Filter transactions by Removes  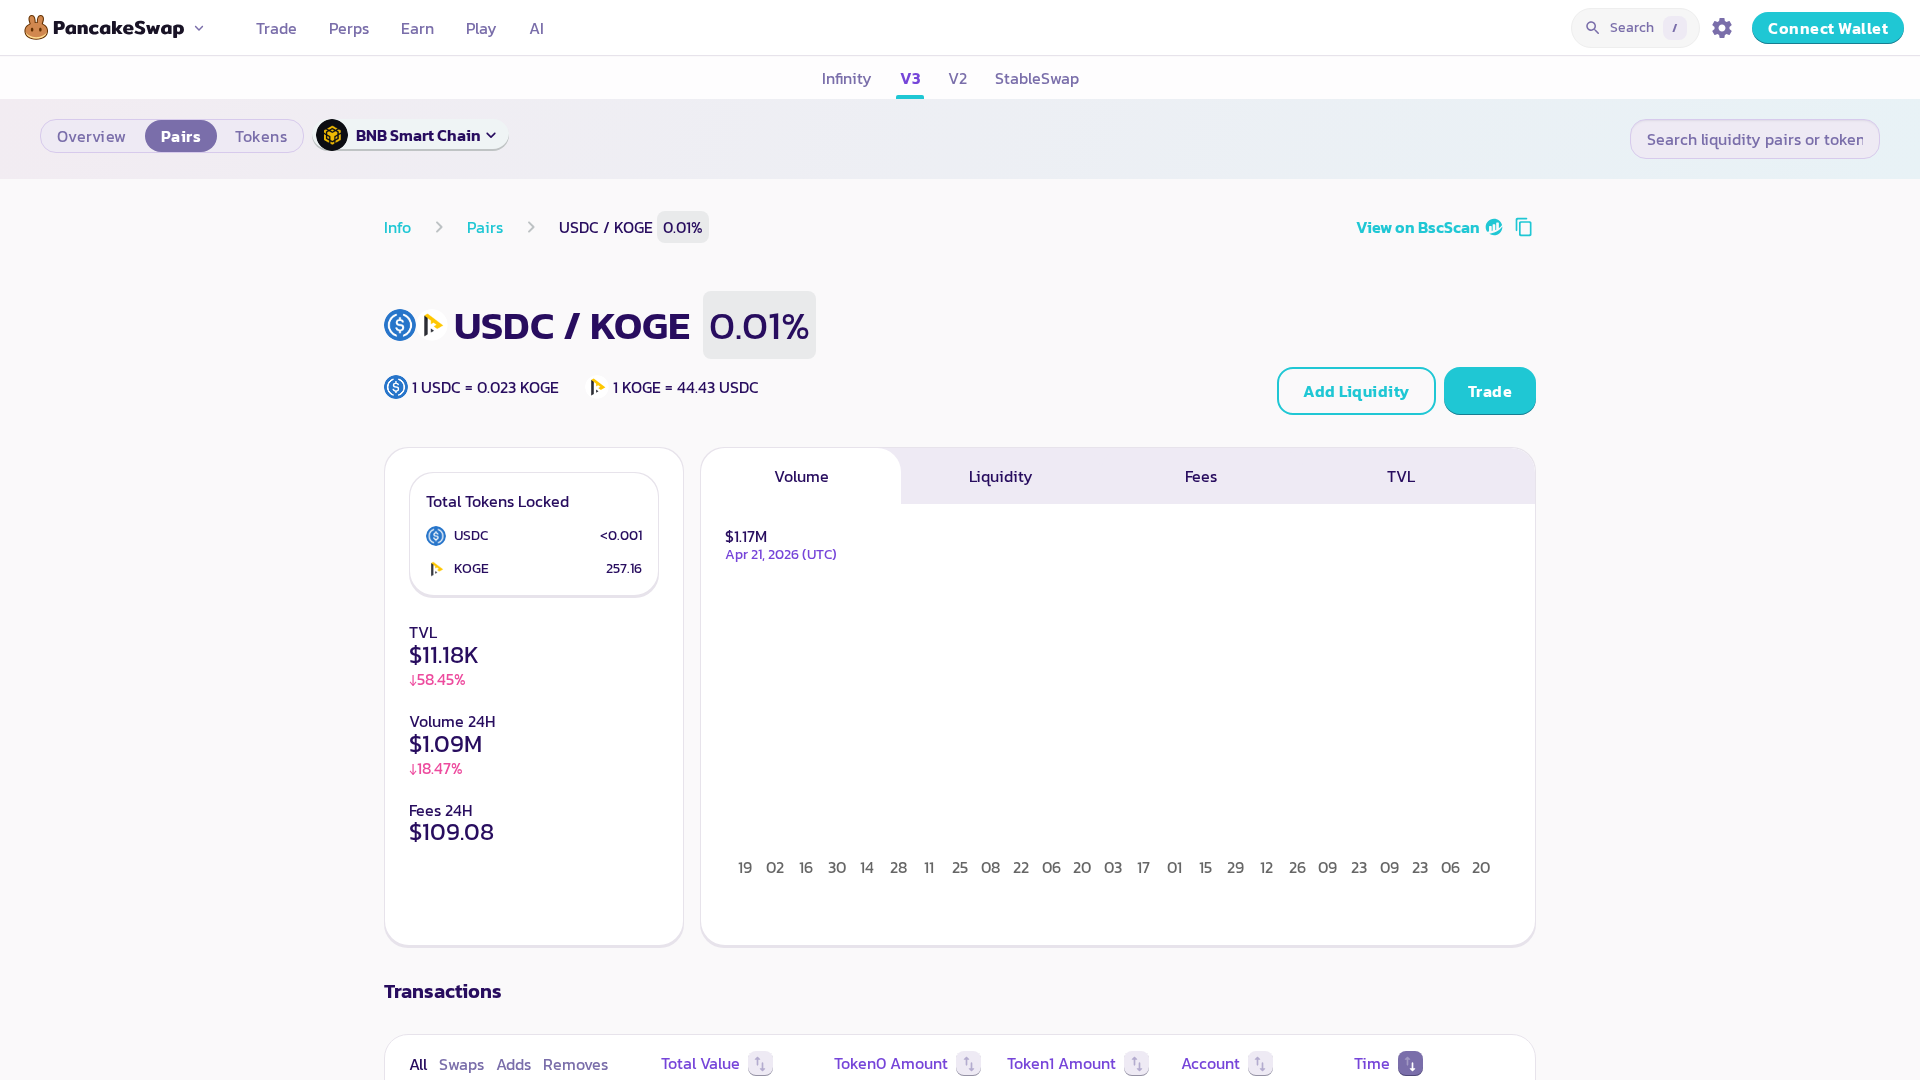click(x=575, y=1064)
